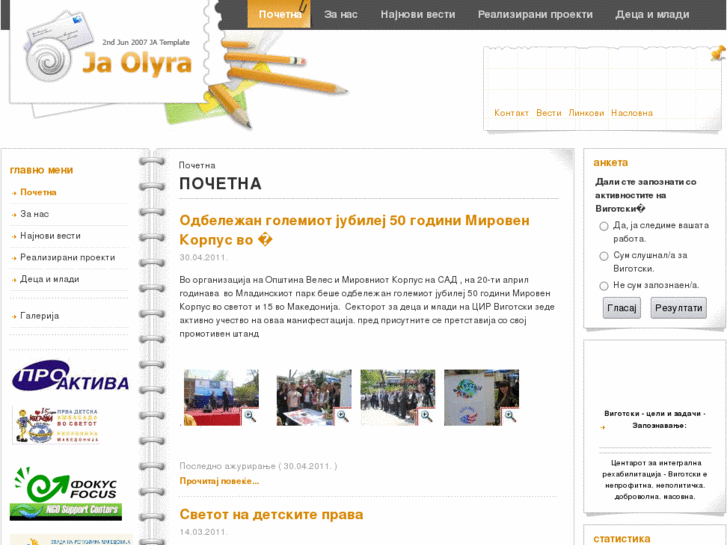Image resolution: width=727 pixels, height=545 pixels.
Task: Open 'Галерија' in the left main menu
Action: click(x=40, y=316)
